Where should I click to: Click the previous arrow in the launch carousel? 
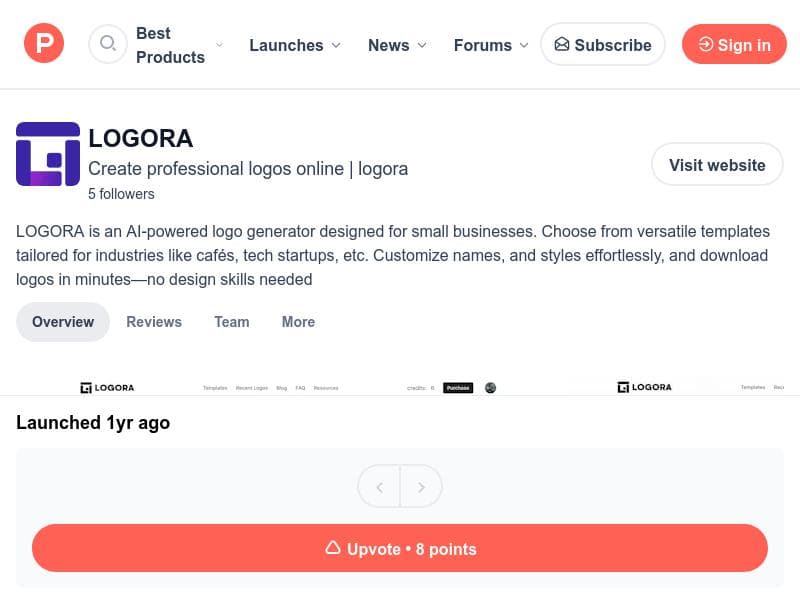379,487
